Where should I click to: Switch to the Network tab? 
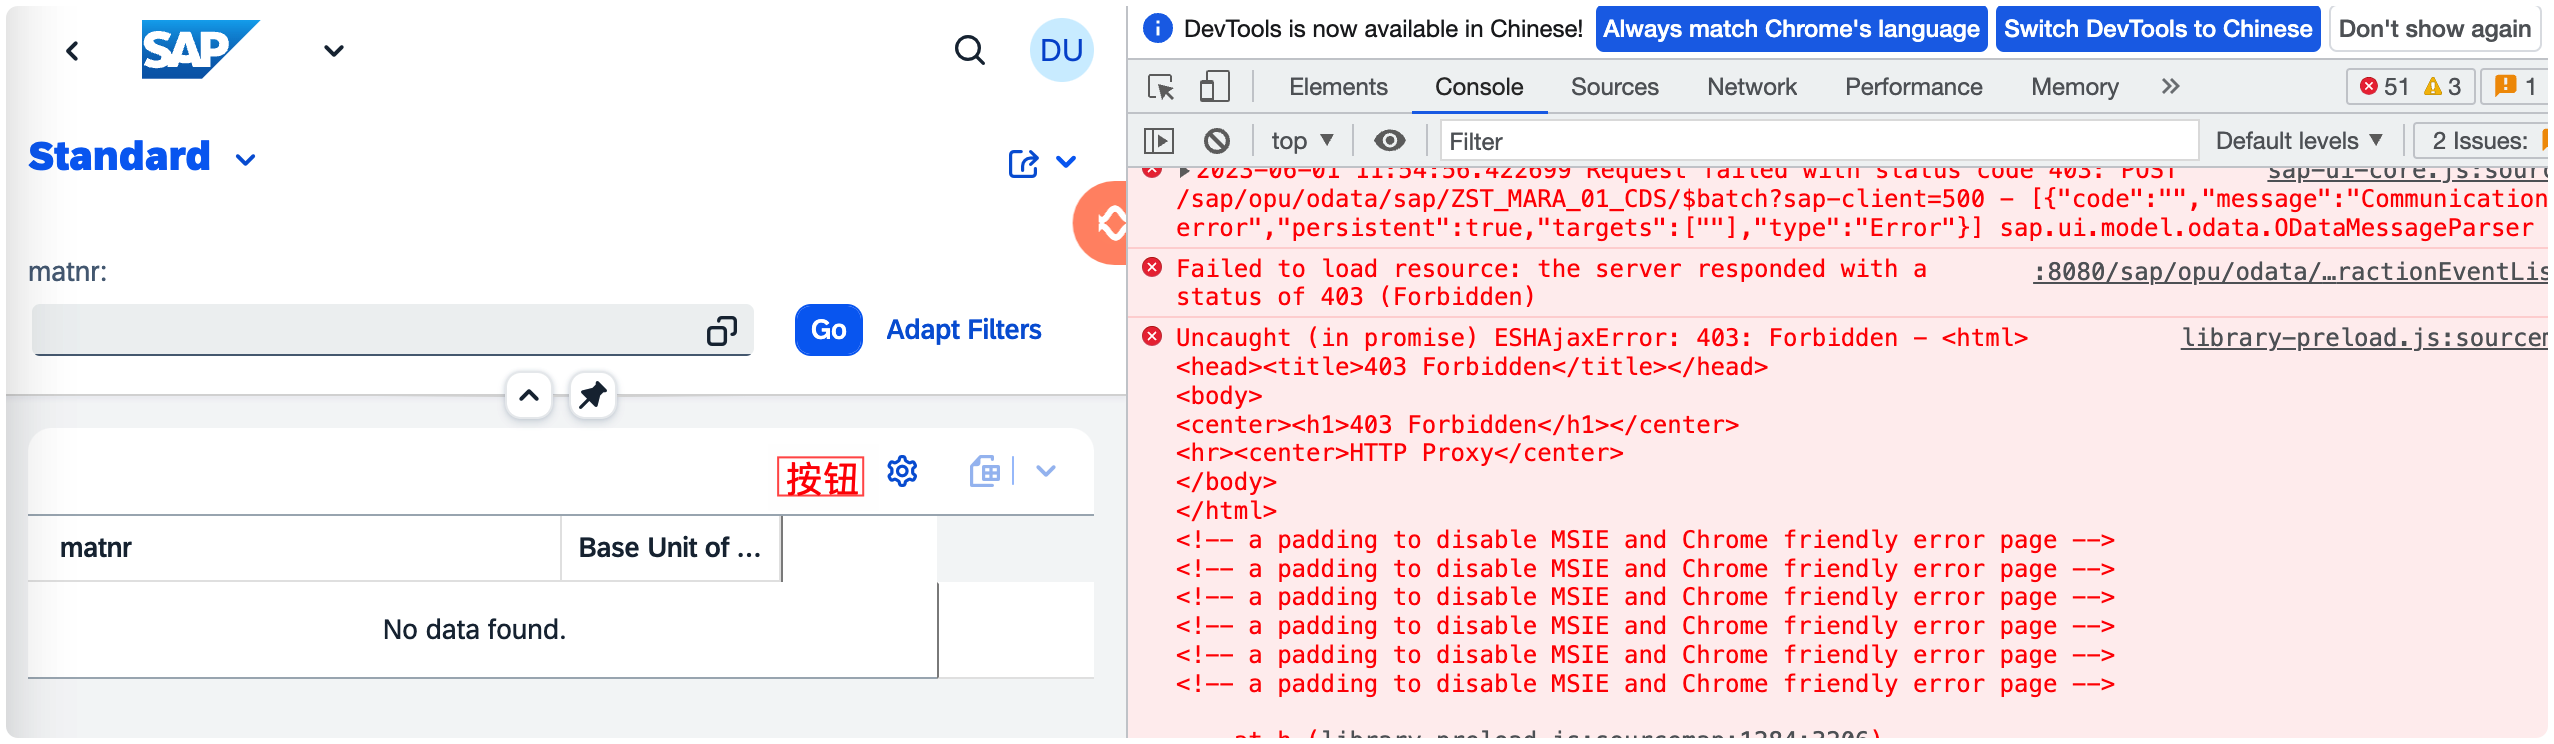pos(1751,87)
